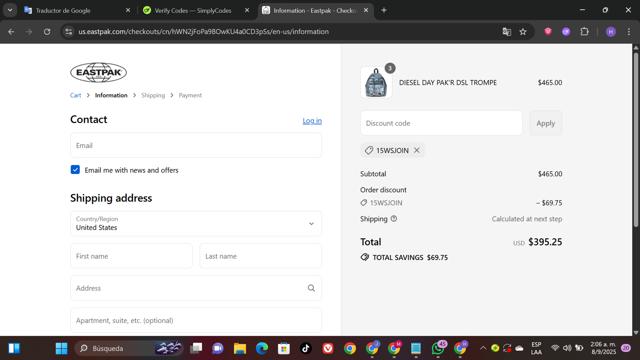
Task: Open the volume control in system tray
Action: [x=567, y=348]
